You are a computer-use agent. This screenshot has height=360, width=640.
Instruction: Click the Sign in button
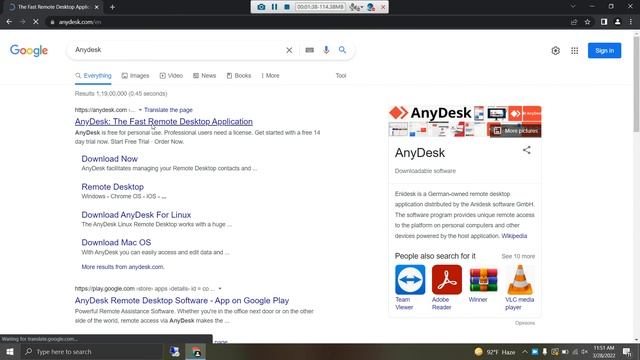(x=604, y=51)
